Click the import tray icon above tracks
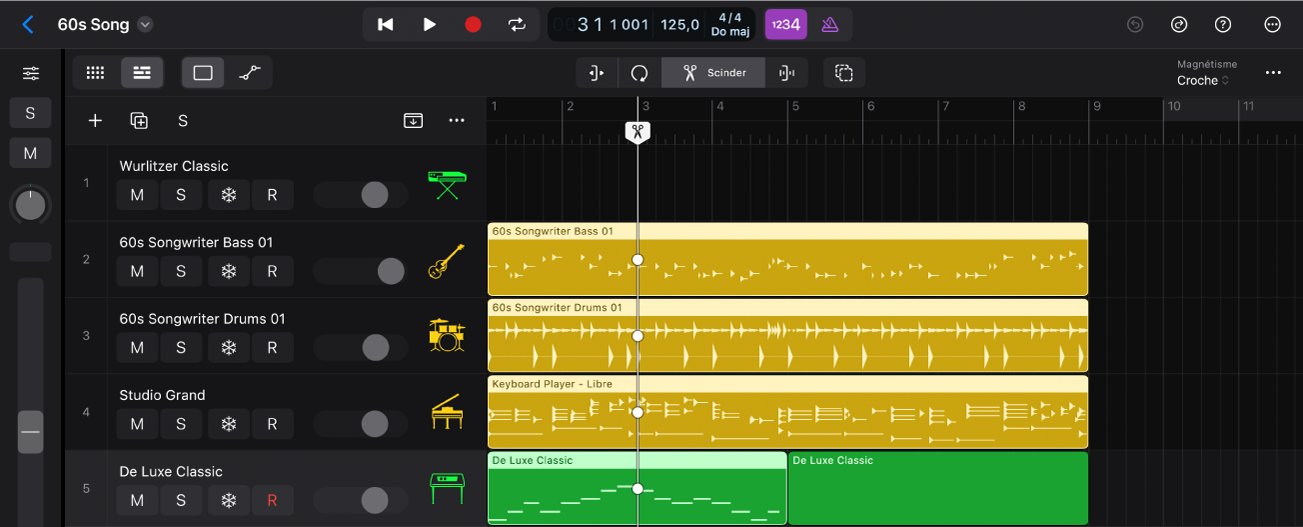The height and width of the screenshot is (527, 1303). point(413,121)
